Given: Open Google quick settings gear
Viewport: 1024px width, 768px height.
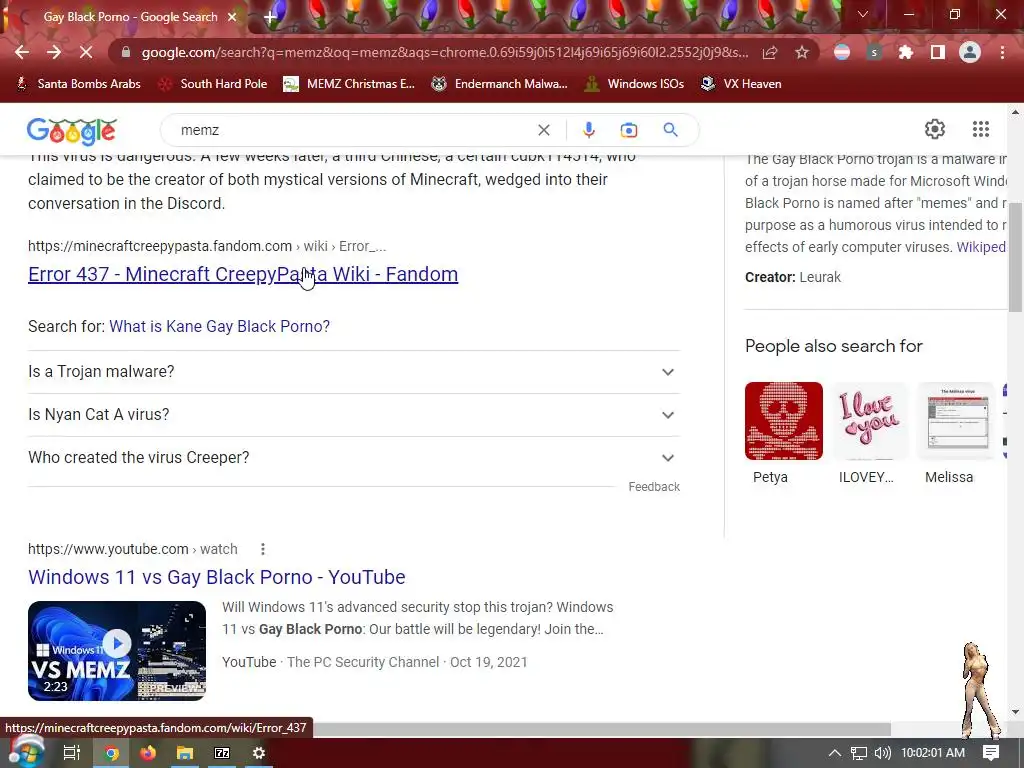Looking at the screenshot, I should point(935,129).
